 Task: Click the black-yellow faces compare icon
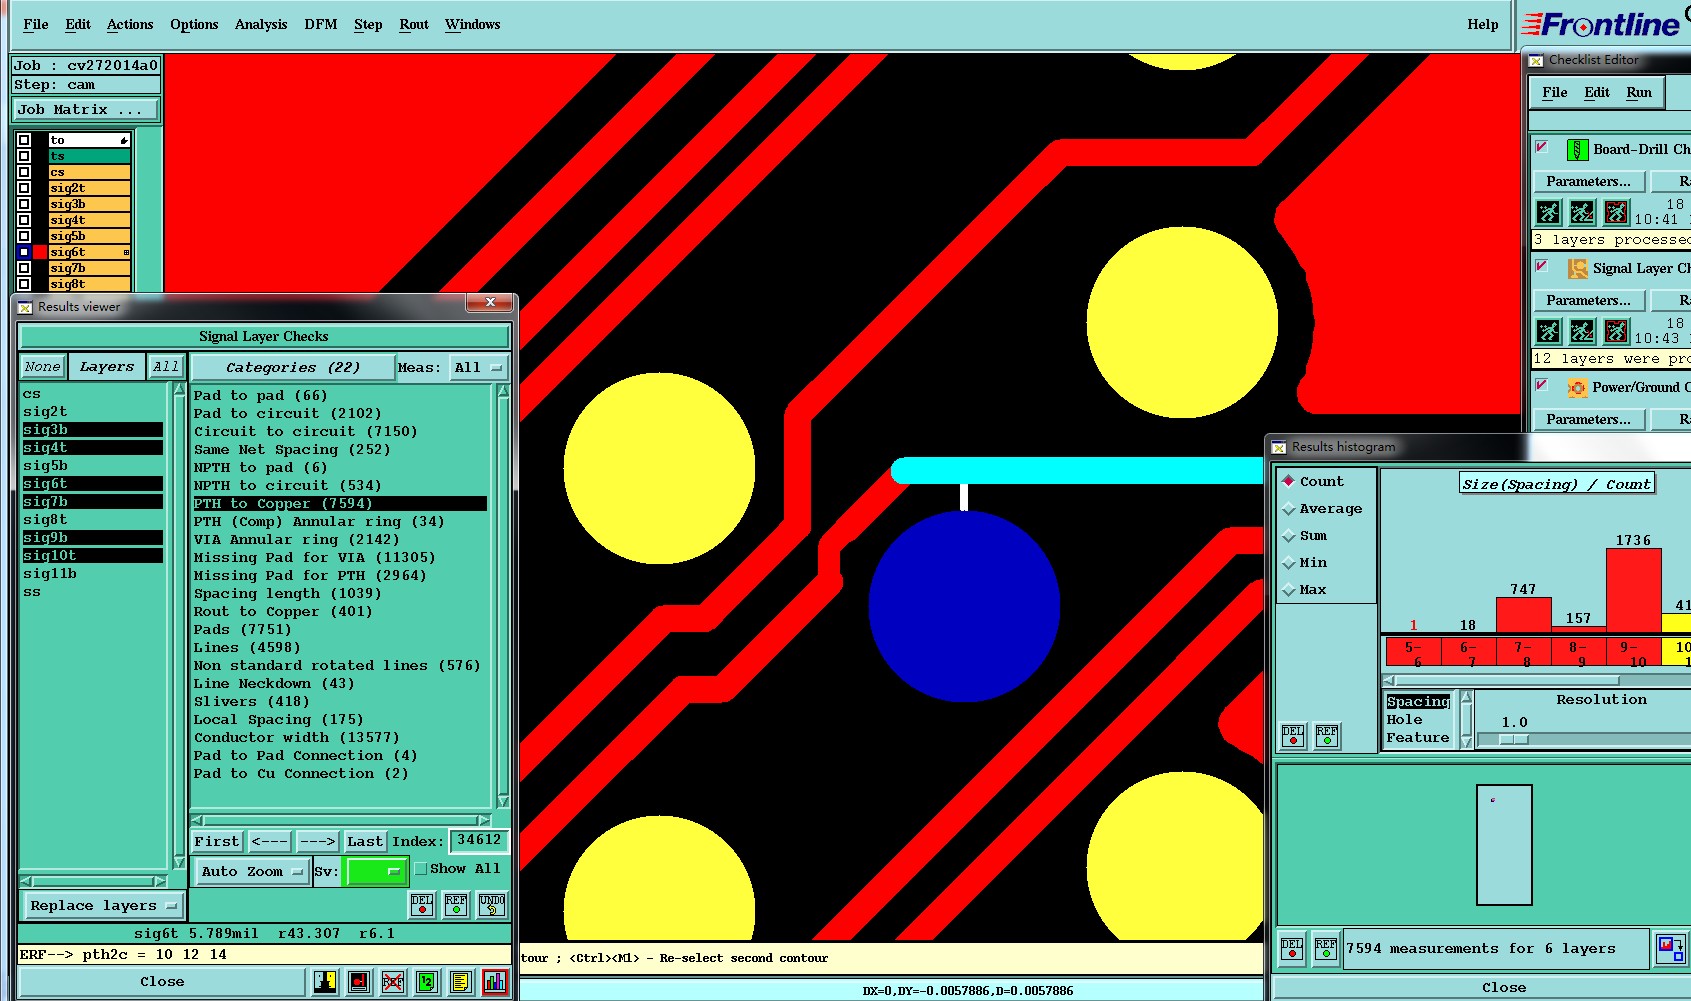[x=325, y=982]
